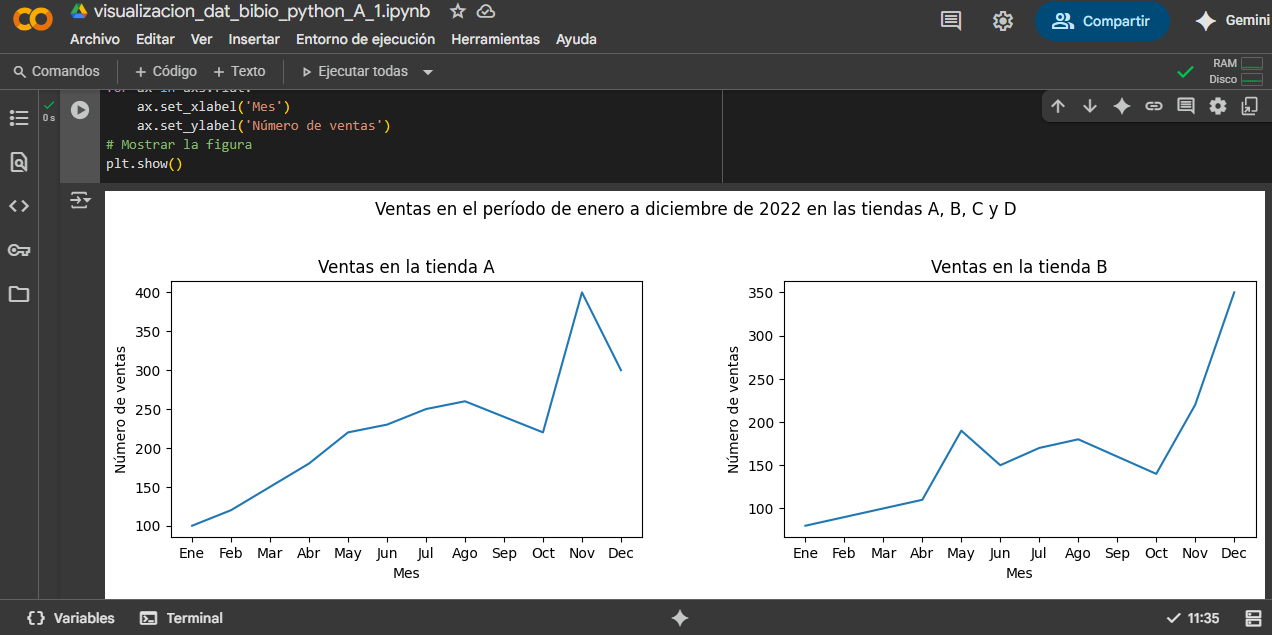1272x635 pixels.
Task: Open the comments panel icon in header
Action: [x=951, y=21]
